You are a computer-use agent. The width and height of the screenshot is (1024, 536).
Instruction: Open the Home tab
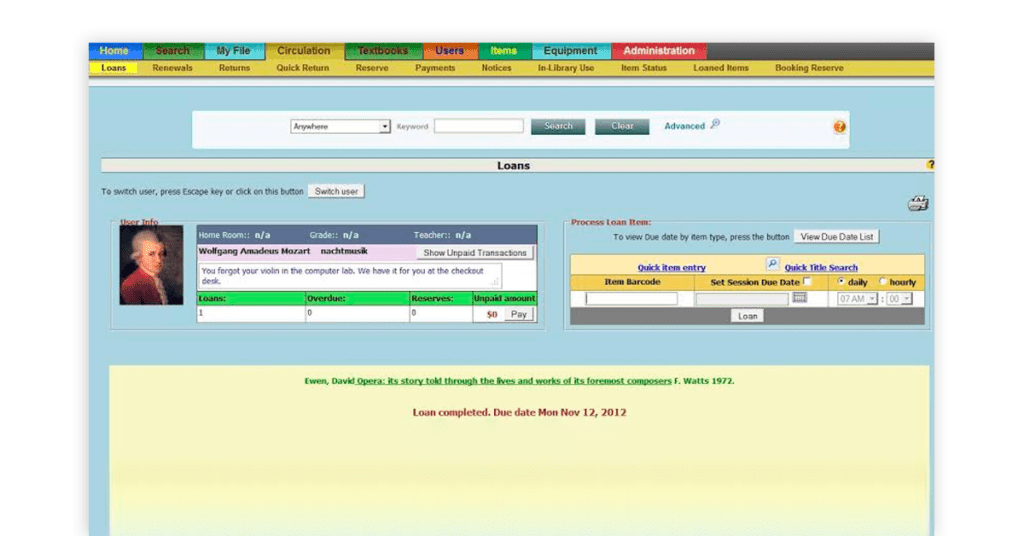[x=114, y=51]
